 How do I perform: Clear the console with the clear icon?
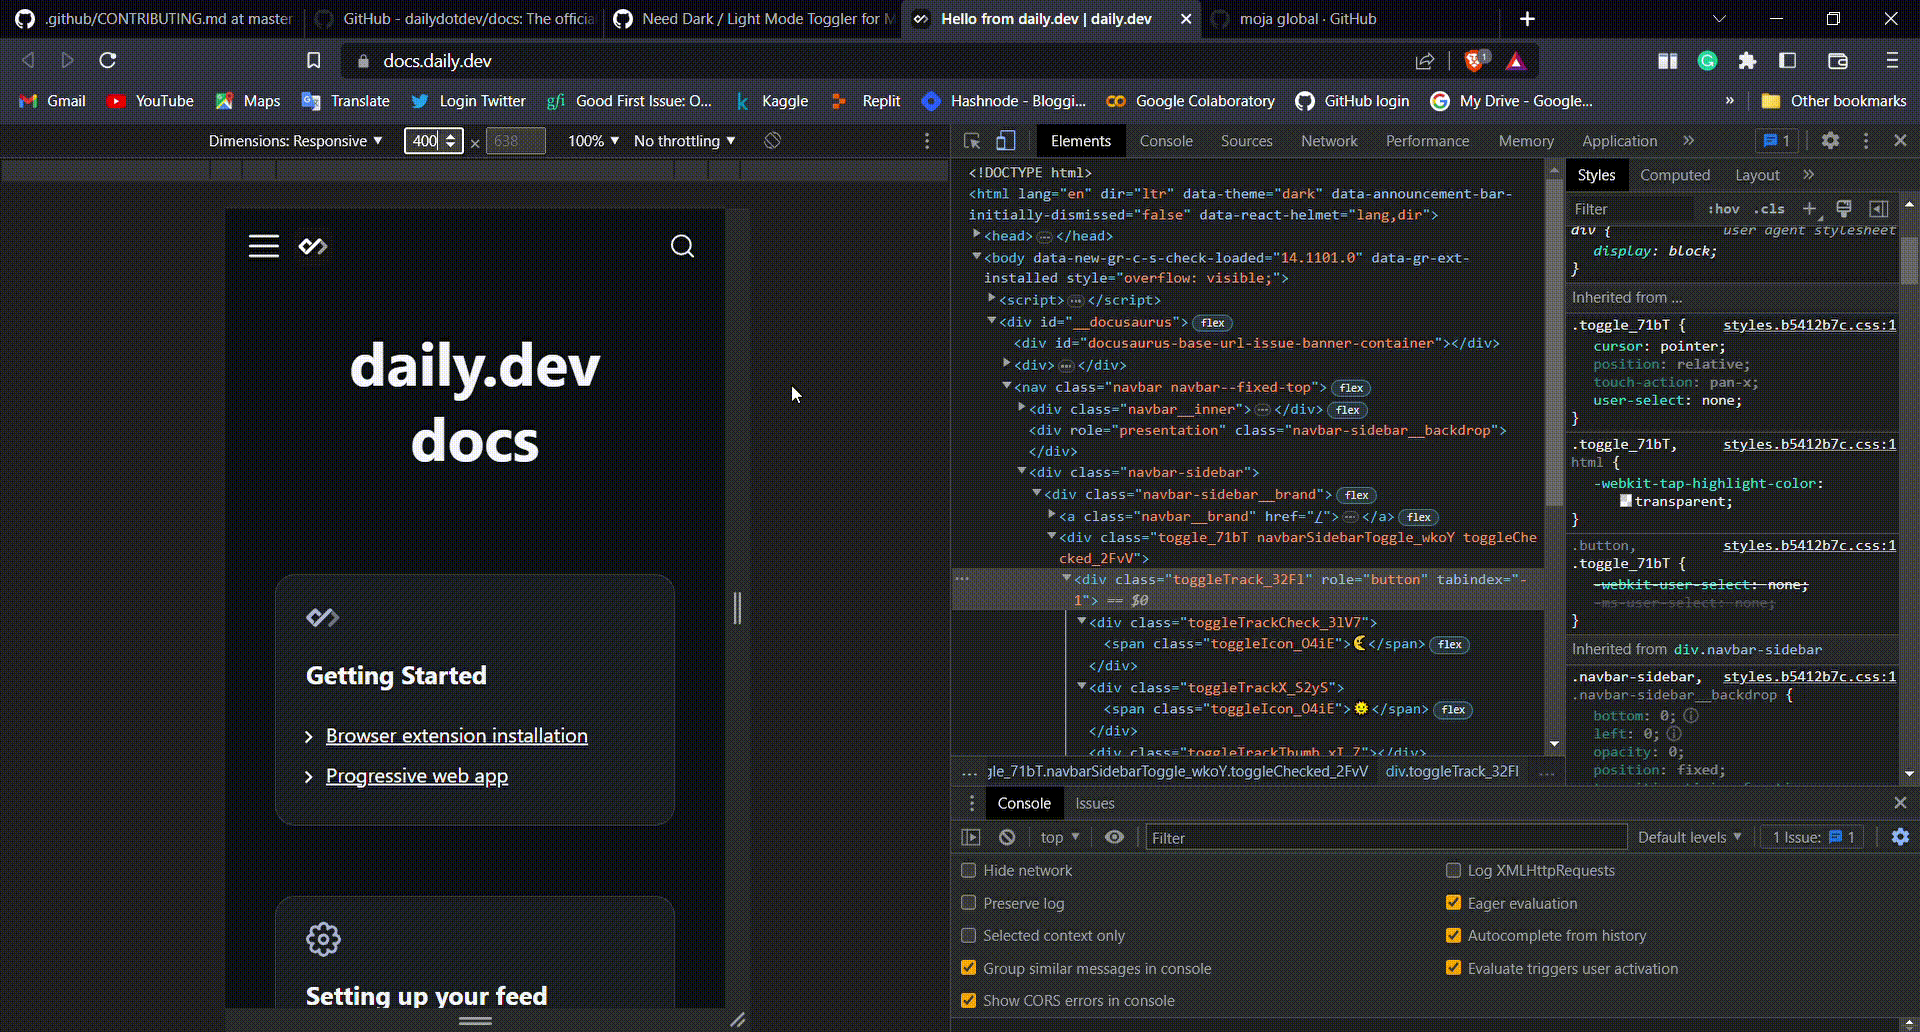pyautogui.click(x=1006, y=837)
